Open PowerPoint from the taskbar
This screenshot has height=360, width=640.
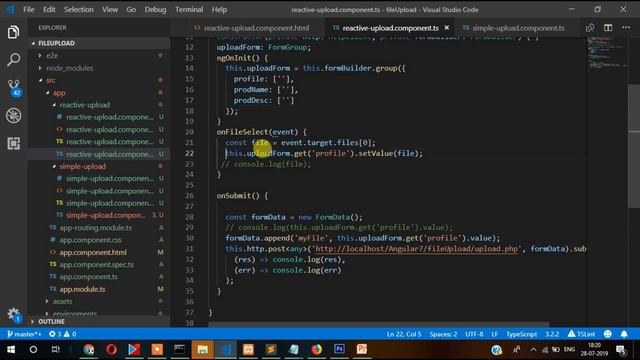[x=362, y=349]
